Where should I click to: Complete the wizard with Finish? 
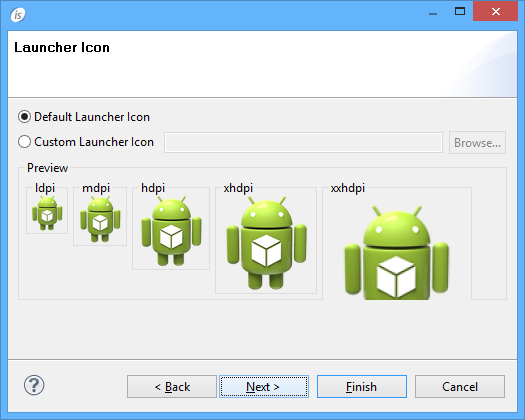coord(362,387)
